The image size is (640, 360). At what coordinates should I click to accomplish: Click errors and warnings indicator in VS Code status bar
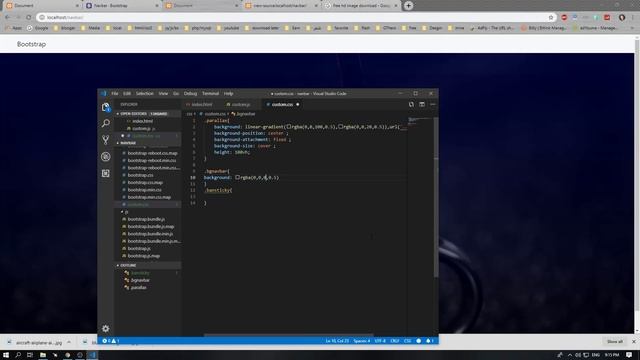pos(111,341)
